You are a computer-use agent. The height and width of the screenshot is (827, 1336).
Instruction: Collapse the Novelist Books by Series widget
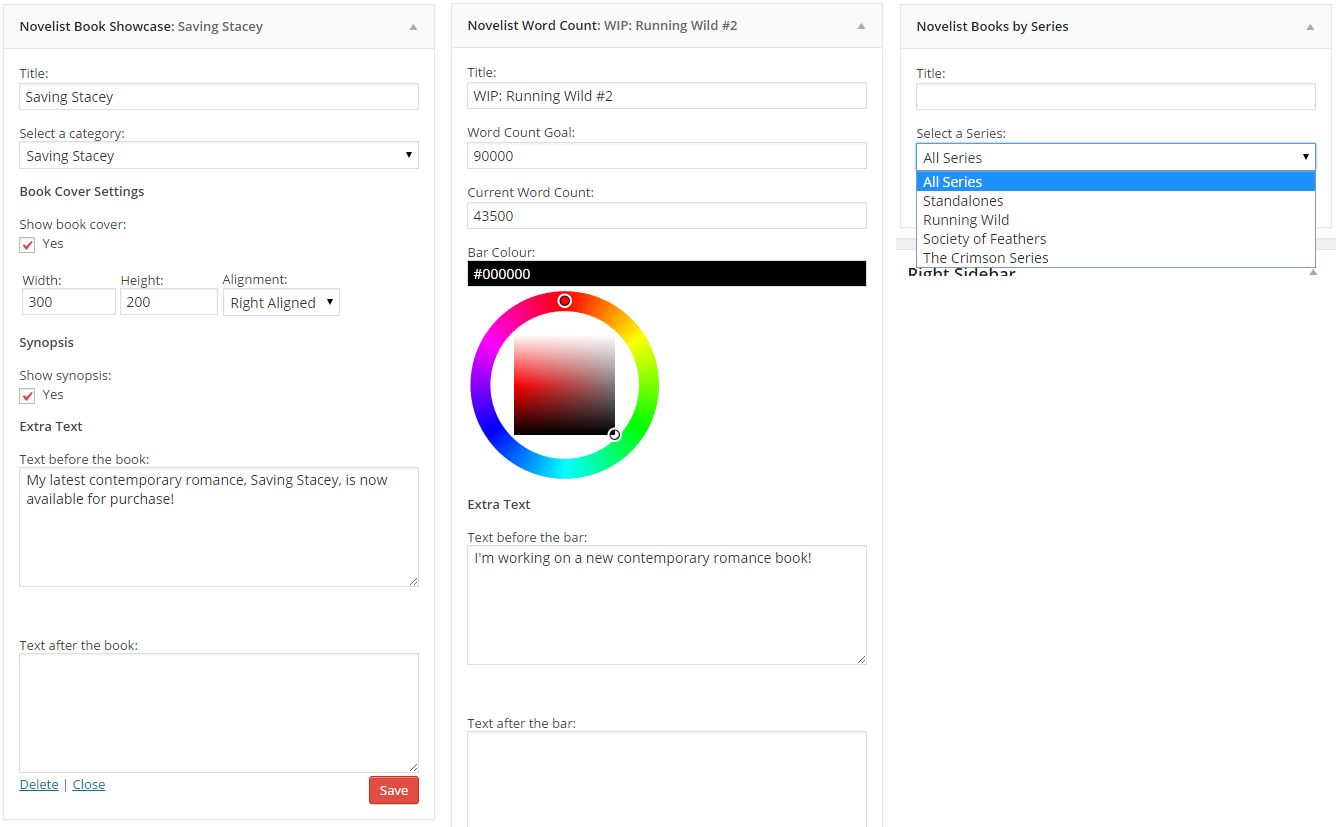pyautogui.click(x=1310, y=27)
